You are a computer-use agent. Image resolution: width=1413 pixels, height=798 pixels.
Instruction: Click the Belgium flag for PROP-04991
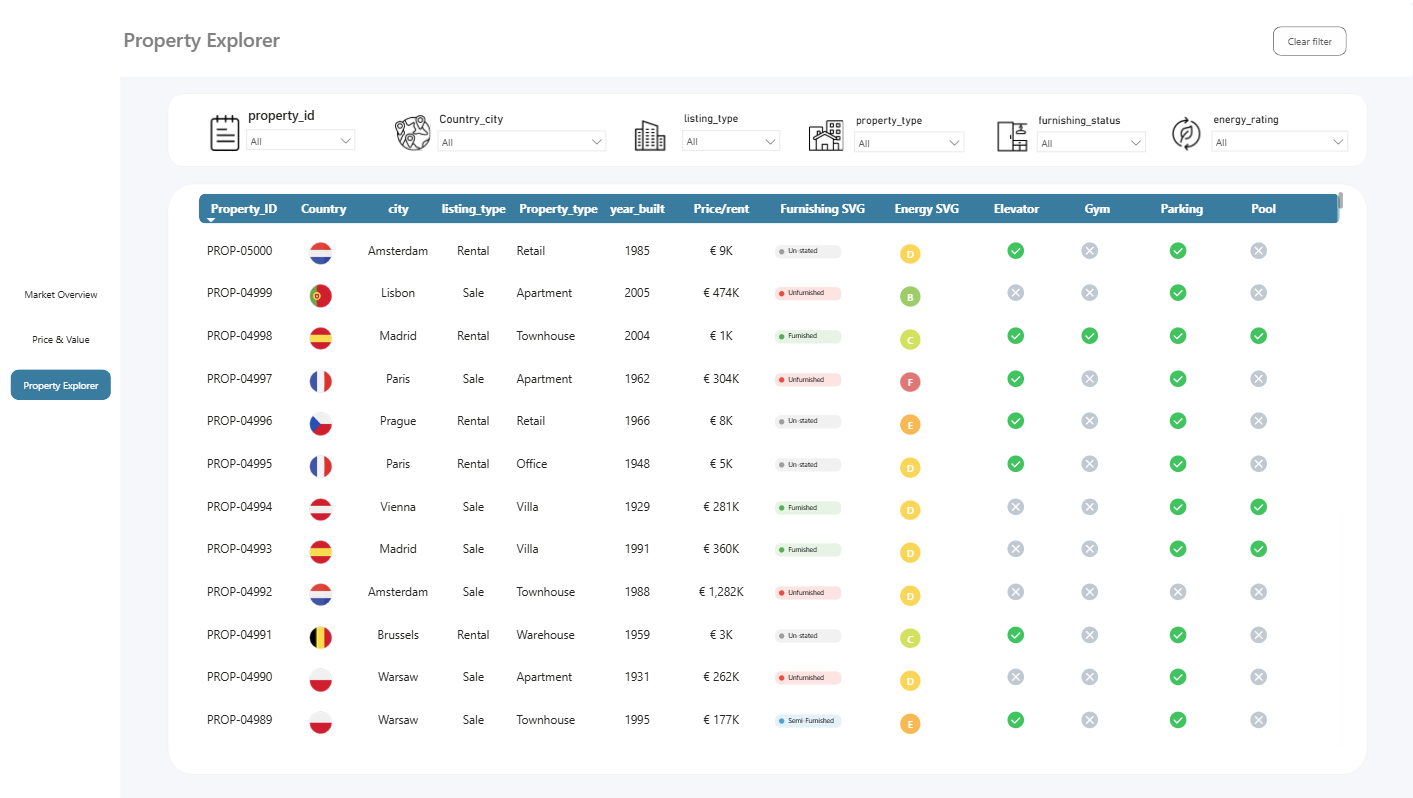[x=321, y=637]
